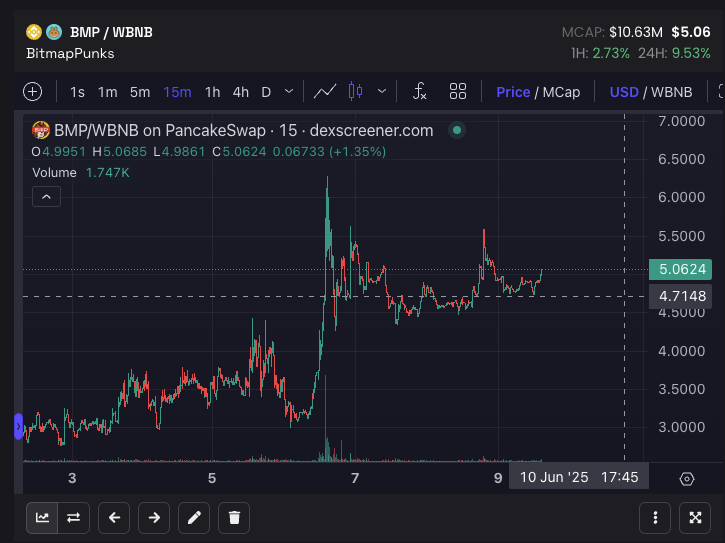
Task: Click the C5.0624 close value
Action: (239, 152)
